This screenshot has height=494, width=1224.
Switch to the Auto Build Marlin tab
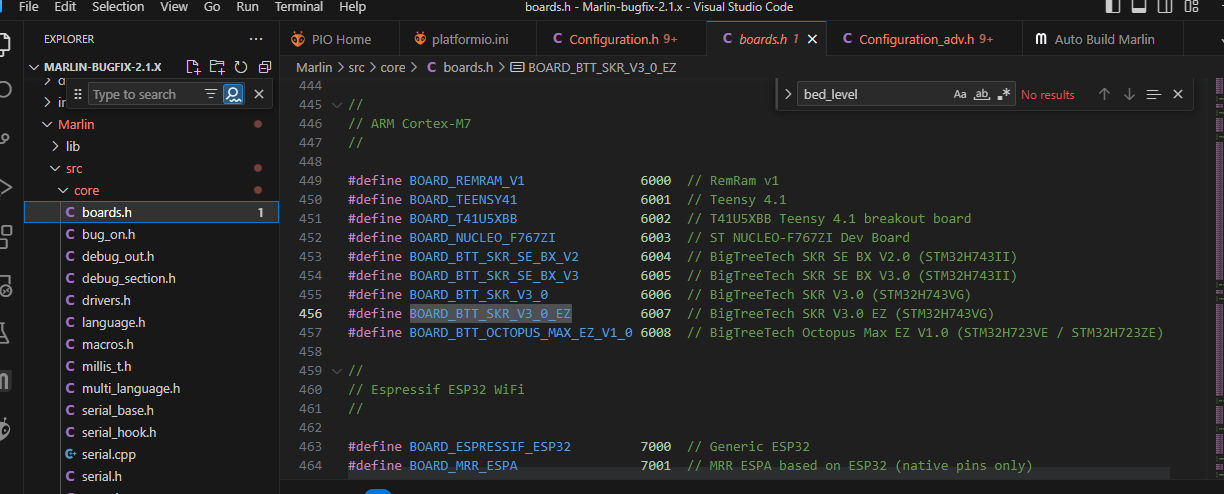click(1104, 40)
